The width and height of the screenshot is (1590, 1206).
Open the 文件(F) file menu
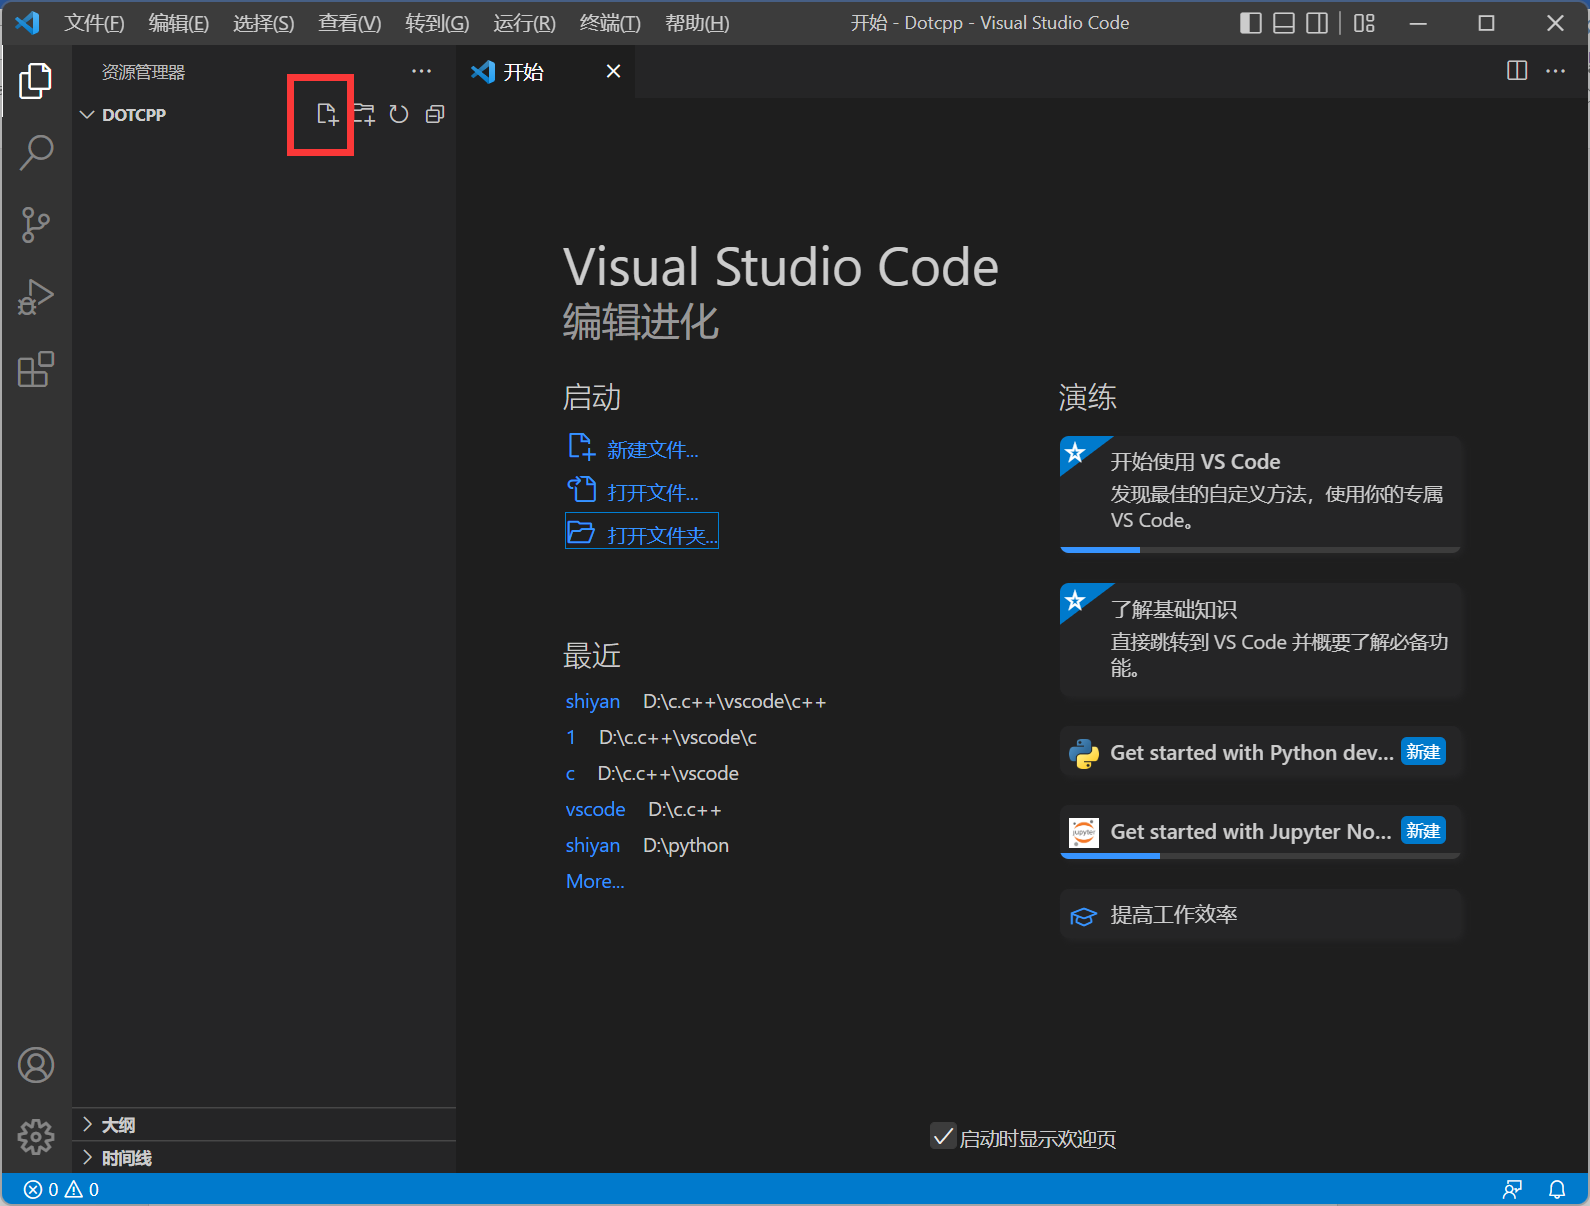click(94, 23)
